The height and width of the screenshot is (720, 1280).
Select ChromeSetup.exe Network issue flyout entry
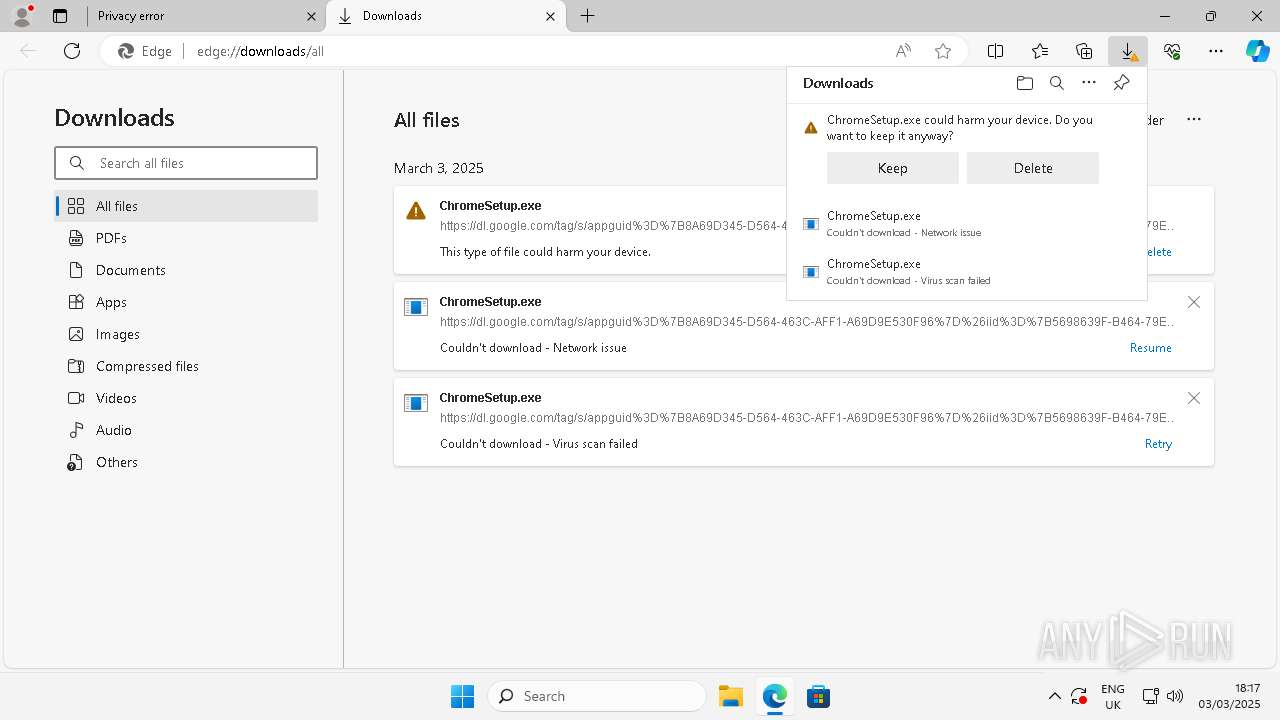[x=967, y=224]
